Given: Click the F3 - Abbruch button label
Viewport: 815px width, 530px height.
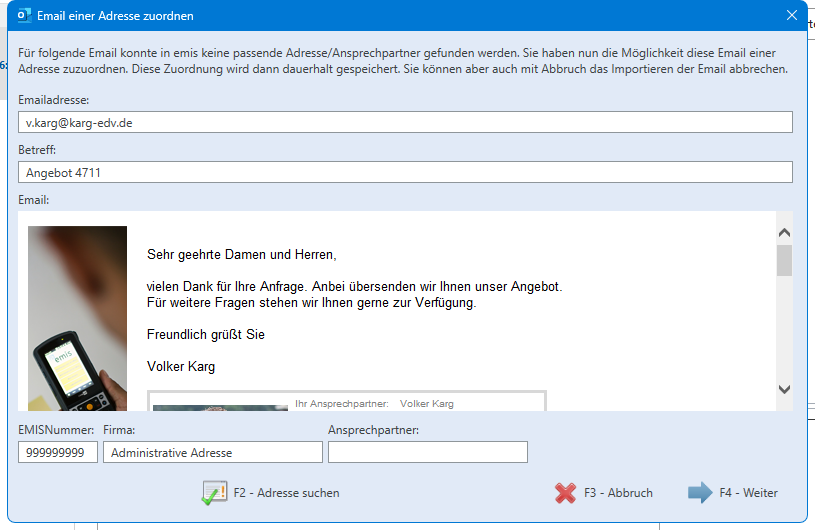Looking at the screenshot, I should [x=618, y=493].
